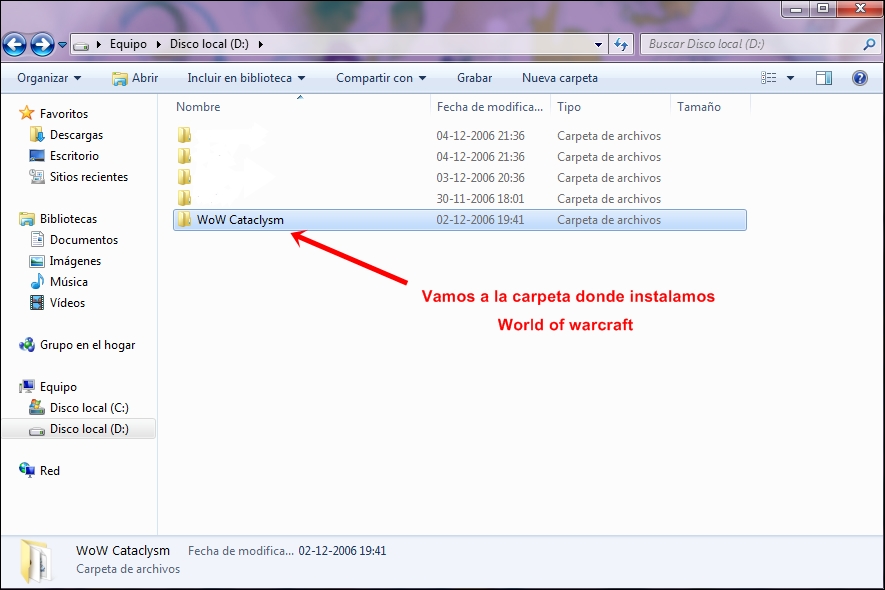885x590 pixels.
Task: Open the Música library
Action: click(68, 282)
